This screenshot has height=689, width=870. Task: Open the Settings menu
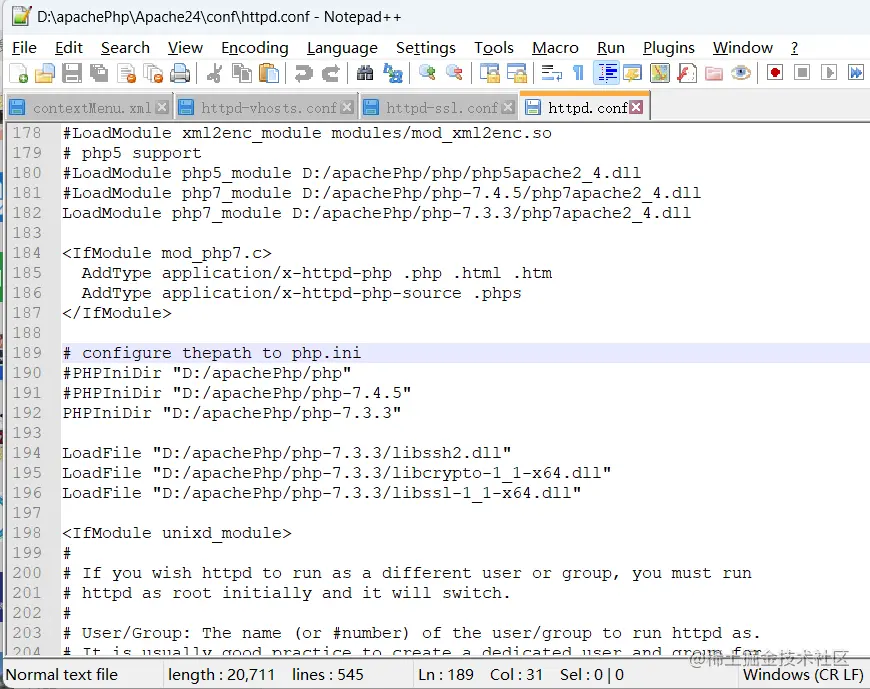426,48
